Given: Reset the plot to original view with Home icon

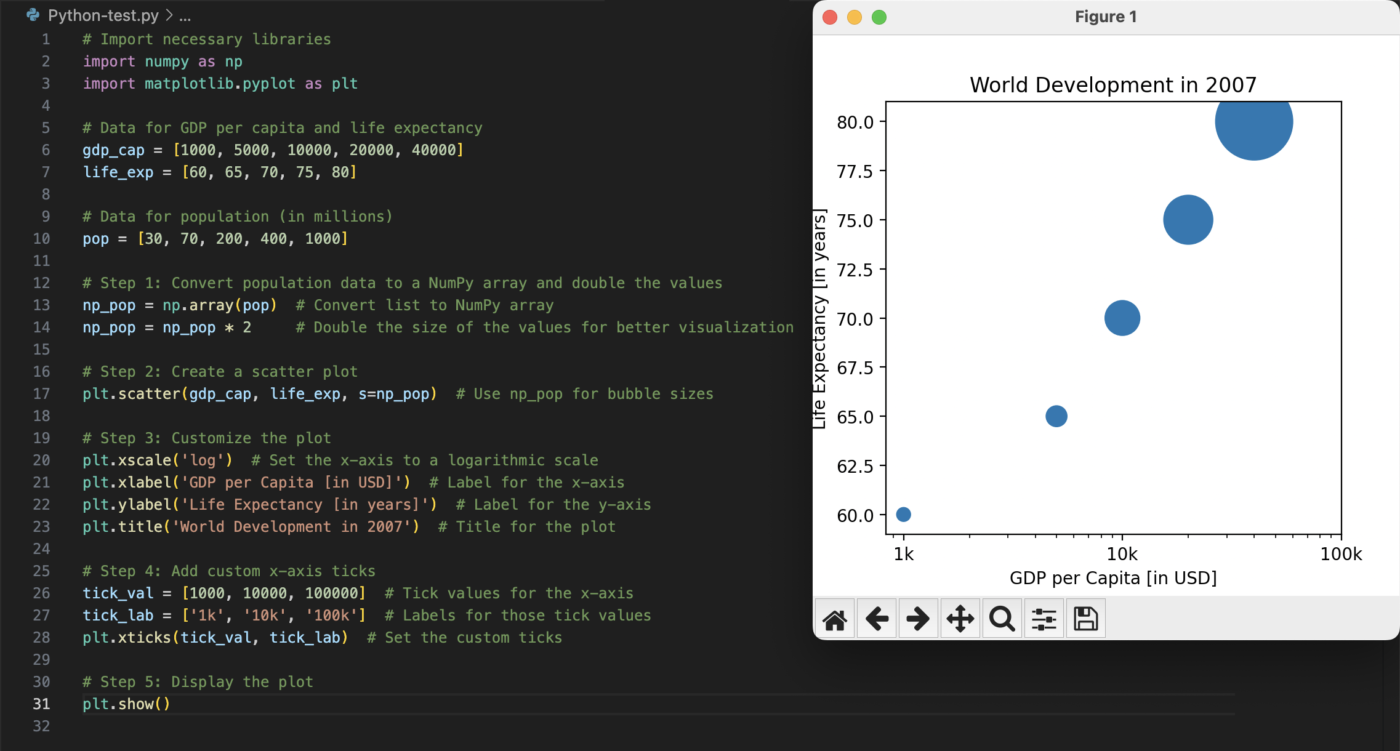Looking at the screenshot, I should pos(834,619).
